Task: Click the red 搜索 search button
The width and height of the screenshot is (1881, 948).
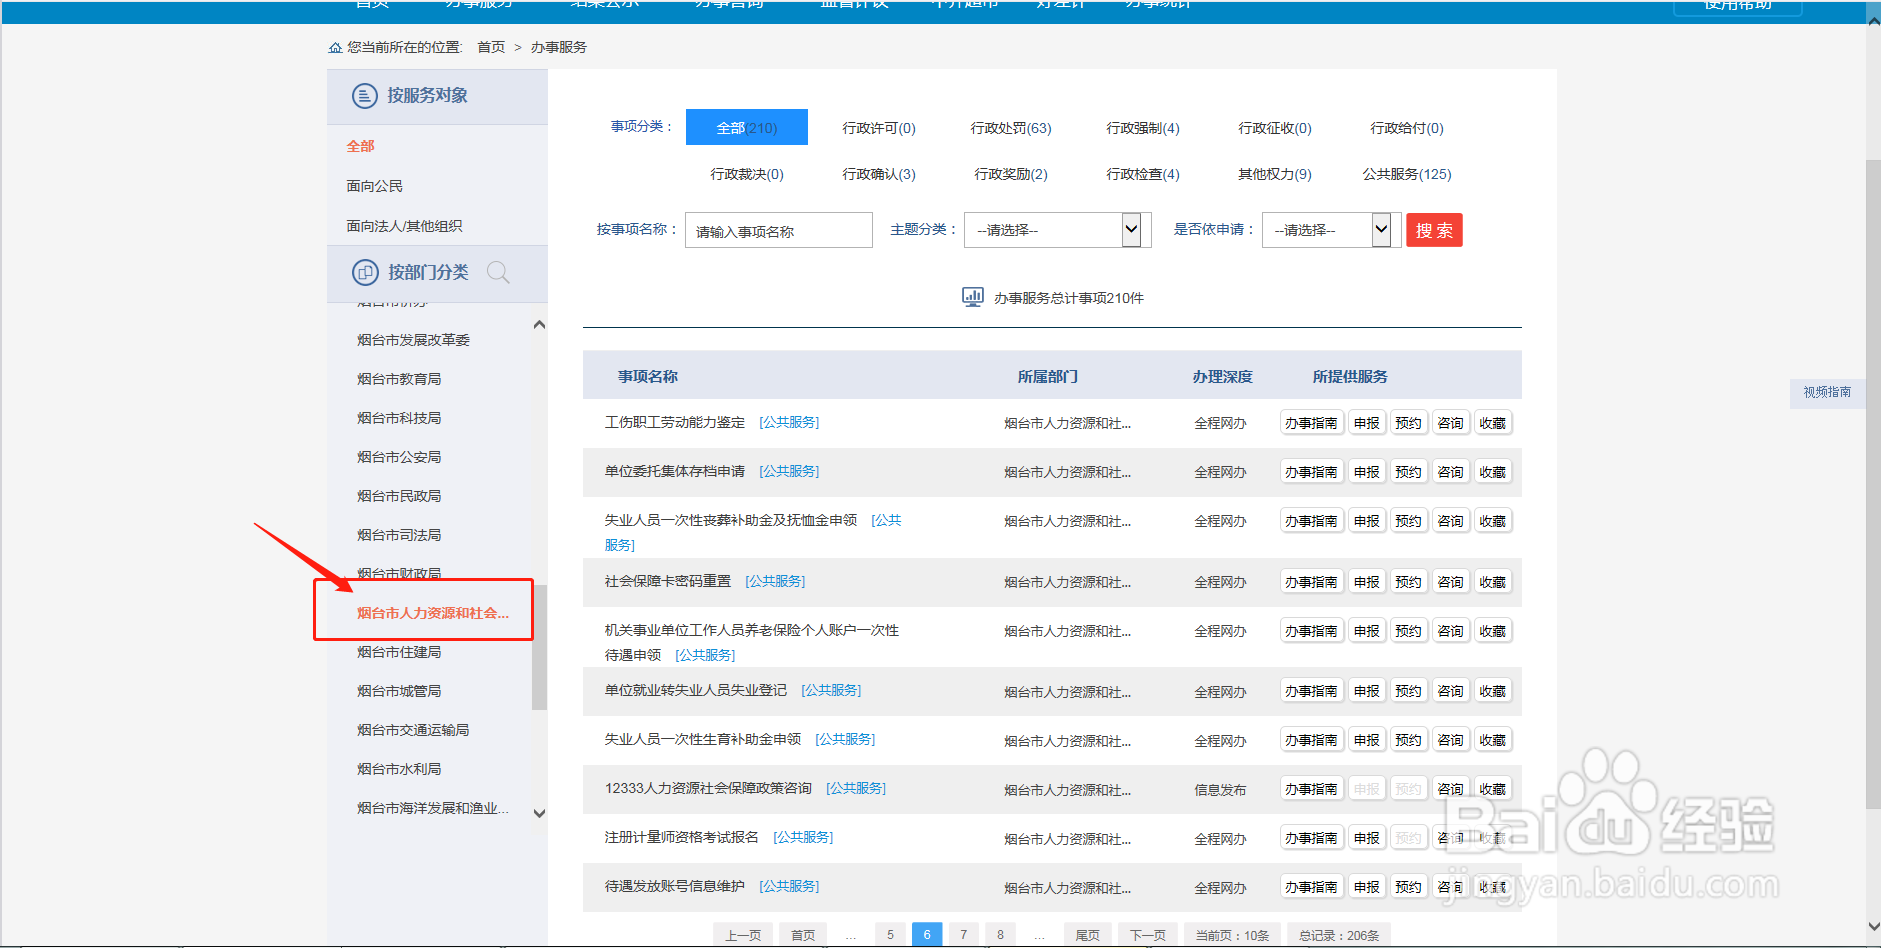Action: [x=1433, y=229]
